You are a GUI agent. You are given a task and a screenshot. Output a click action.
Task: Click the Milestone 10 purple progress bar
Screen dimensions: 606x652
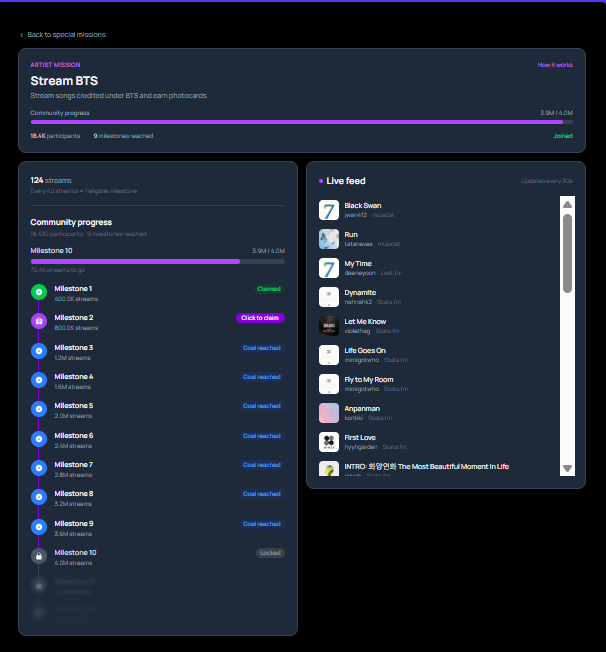pos(135,261)
